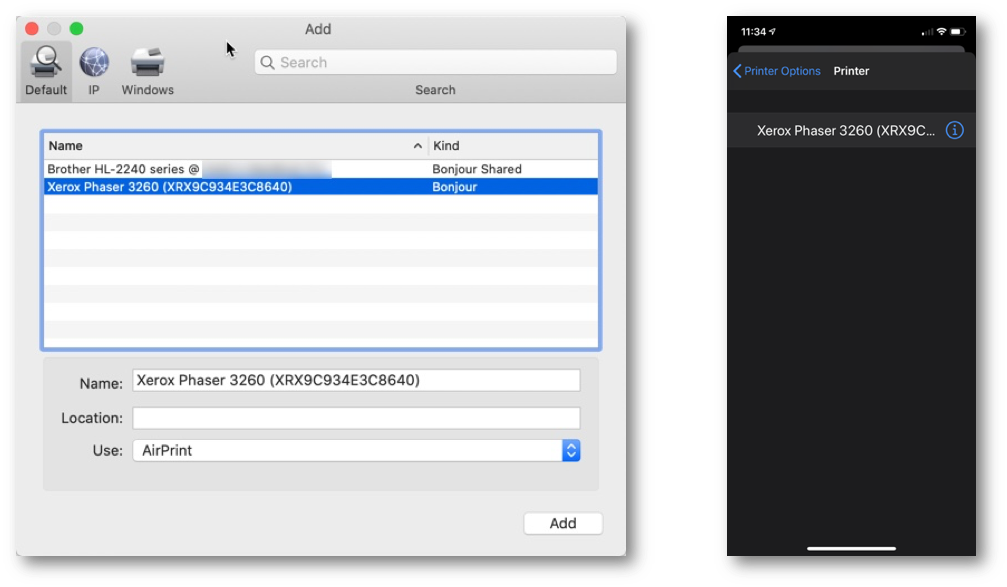Open the Windows printer tab
Viewport: 1007px width, 587px height.
148,71
